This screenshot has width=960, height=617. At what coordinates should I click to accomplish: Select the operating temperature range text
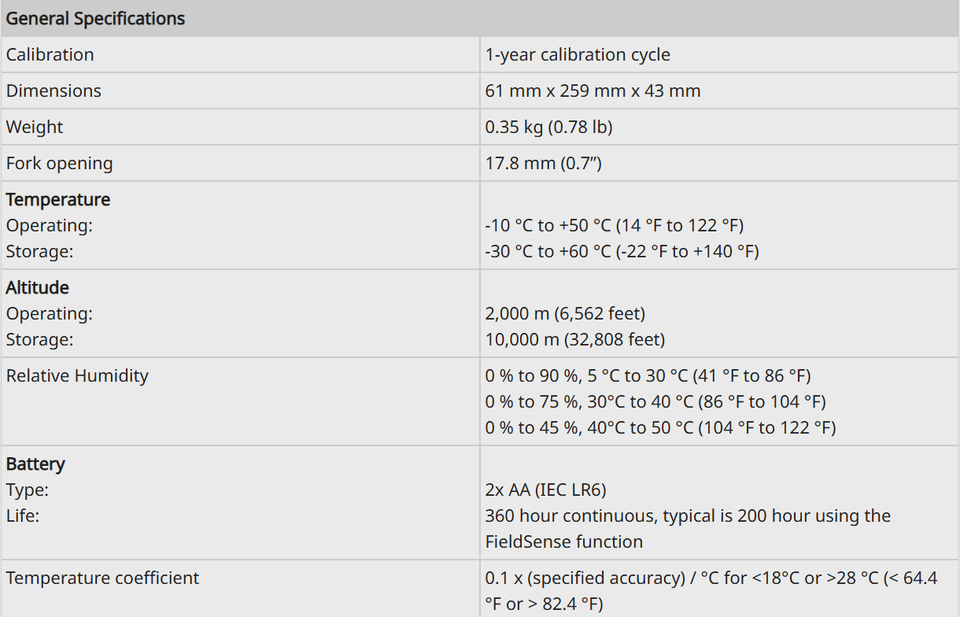point(614,225)
